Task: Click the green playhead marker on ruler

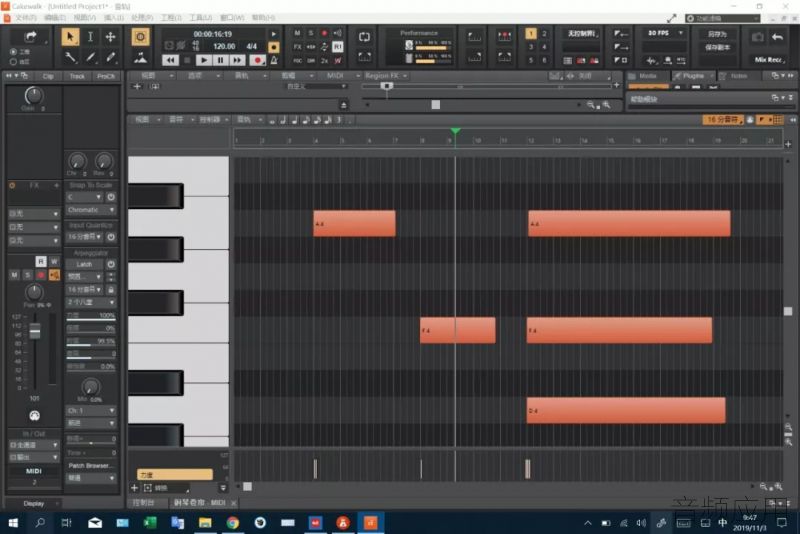Action: coord(456,132)
